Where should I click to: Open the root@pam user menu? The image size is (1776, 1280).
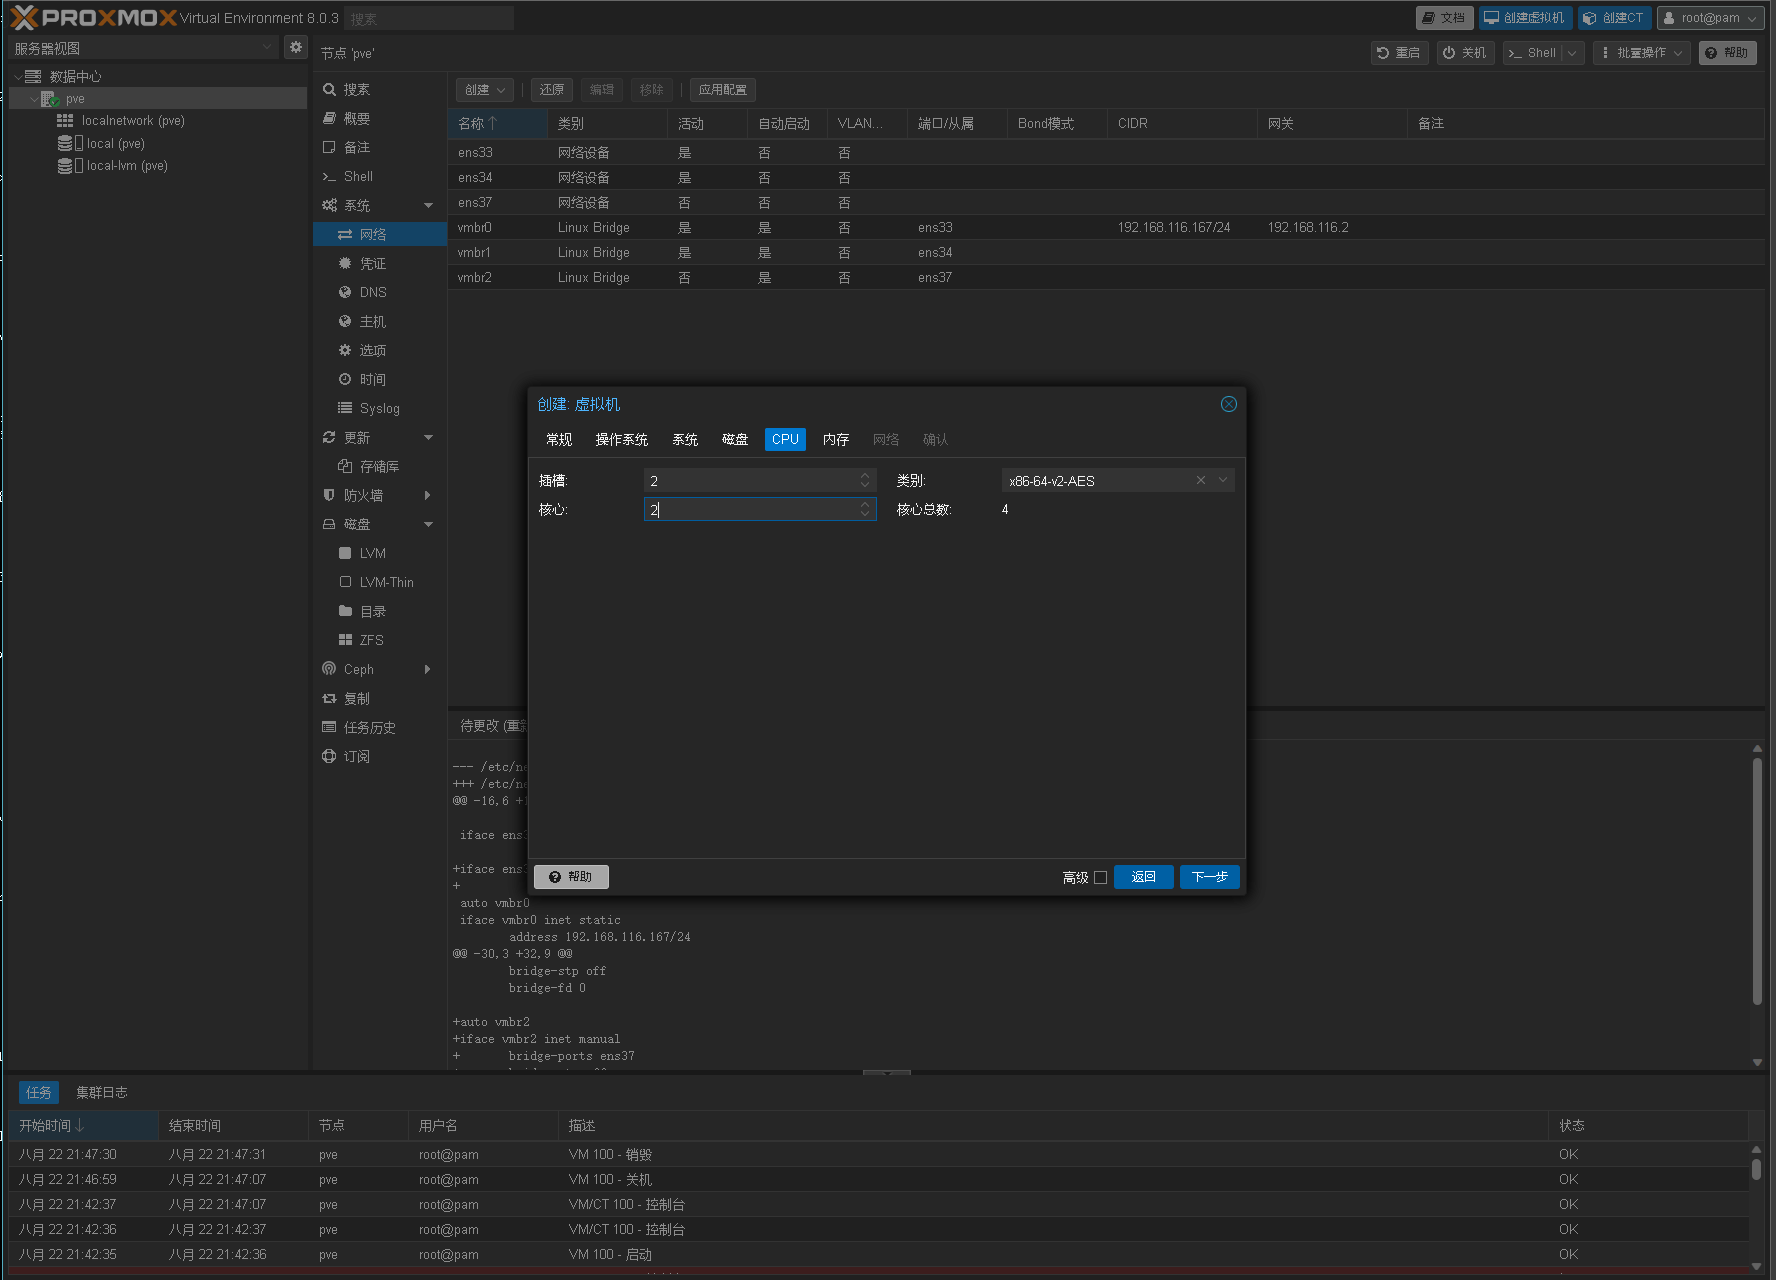[1709, 18]
